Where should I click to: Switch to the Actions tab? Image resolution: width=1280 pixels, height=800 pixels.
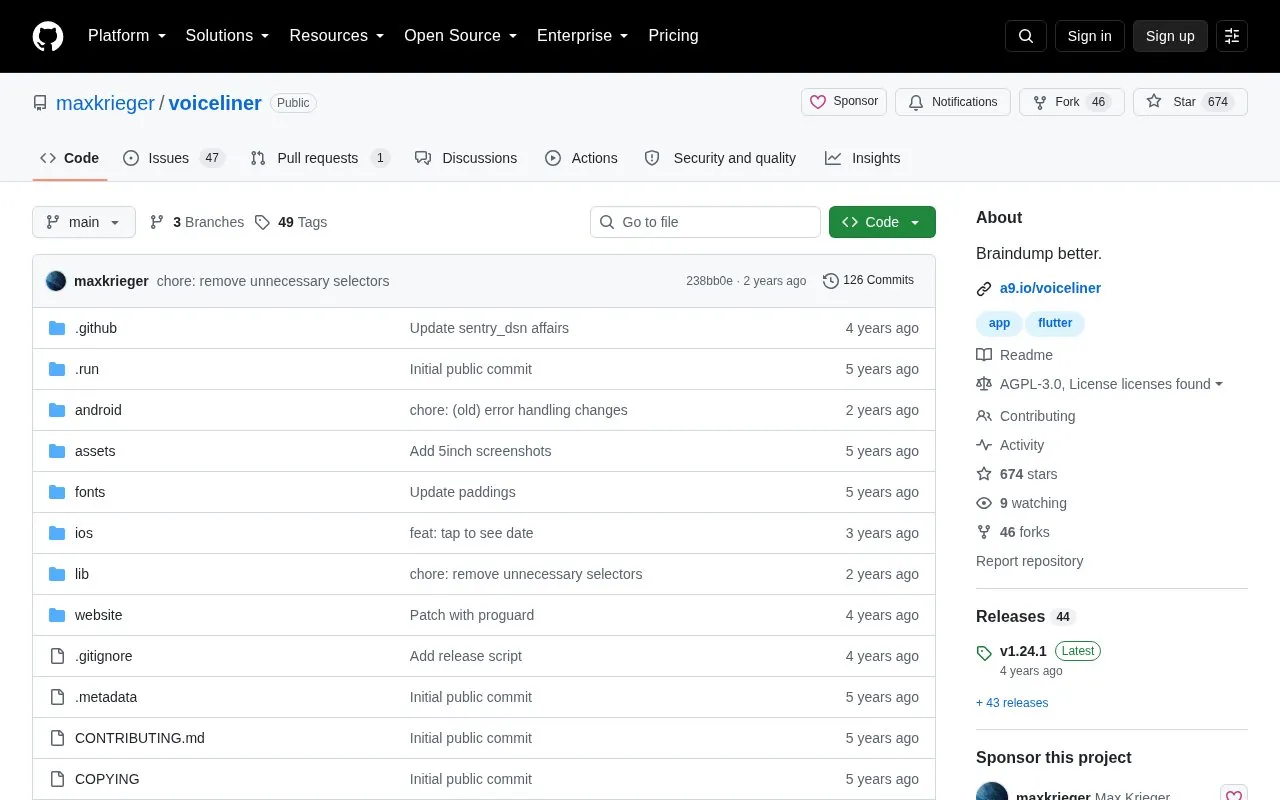(581, 158)
